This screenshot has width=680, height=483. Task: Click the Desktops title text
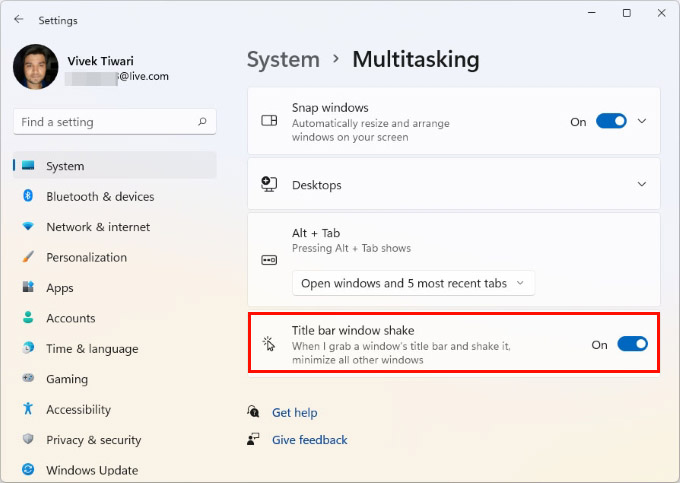[x=317, y=186]
